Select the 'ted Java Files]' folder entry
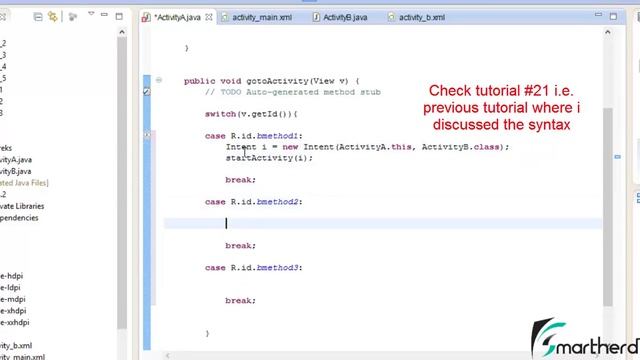The height and width of the screenshot is (360, 640). pyautogui.click(x=24, y=183)
